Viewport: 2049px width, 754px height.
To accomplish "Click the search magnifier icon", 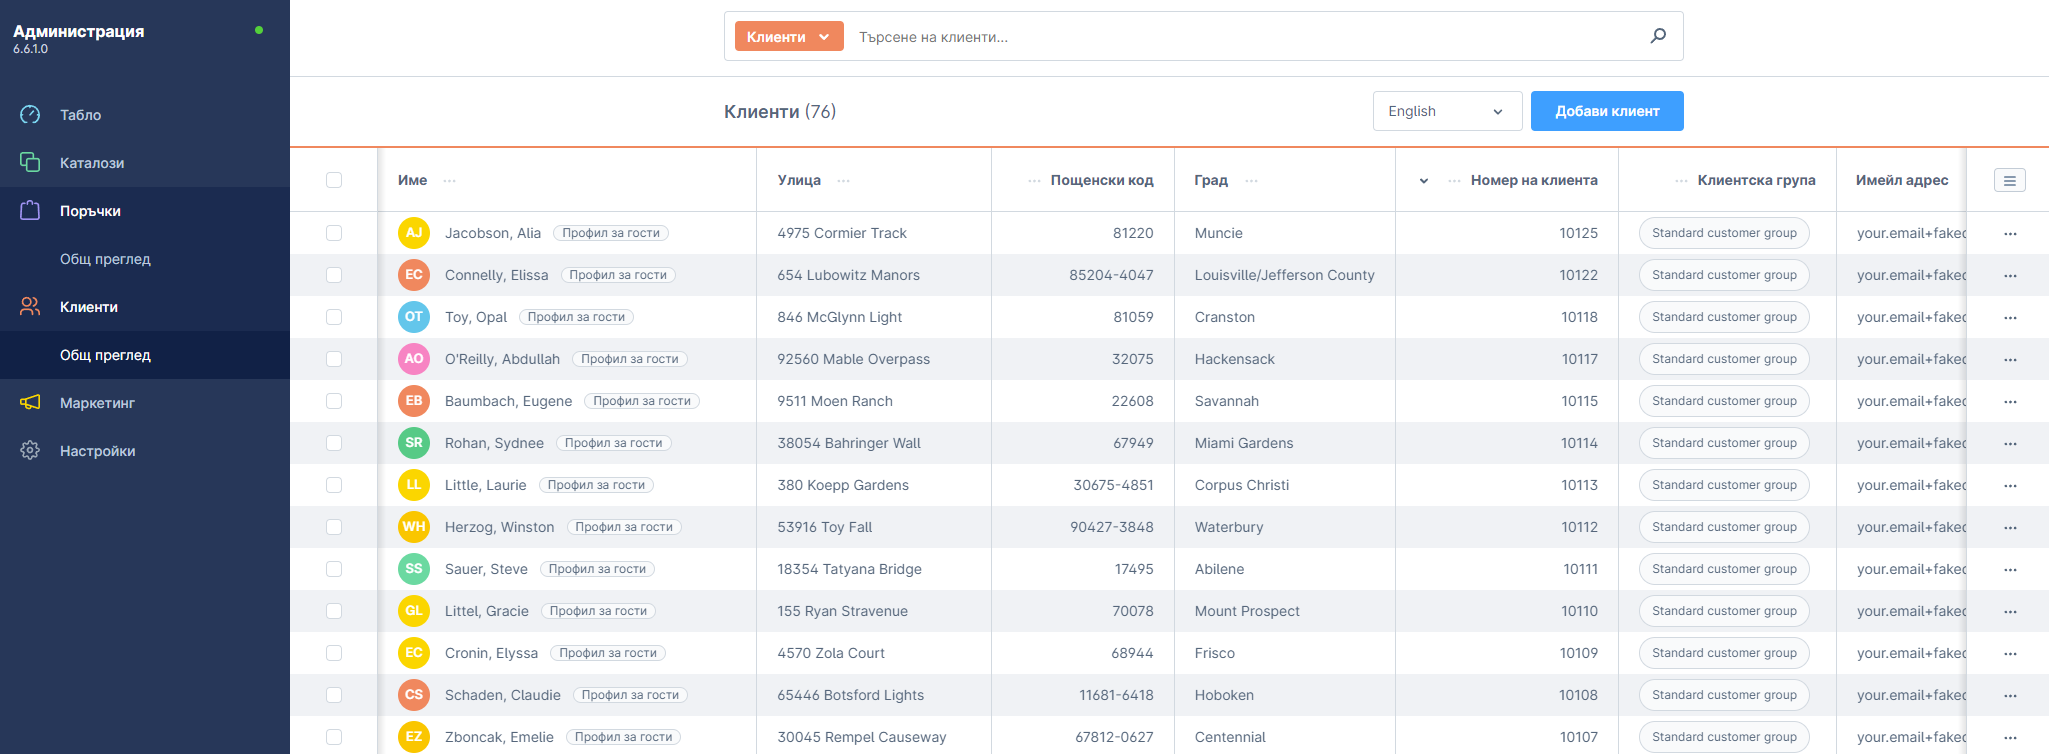I will coord(1657,36).
